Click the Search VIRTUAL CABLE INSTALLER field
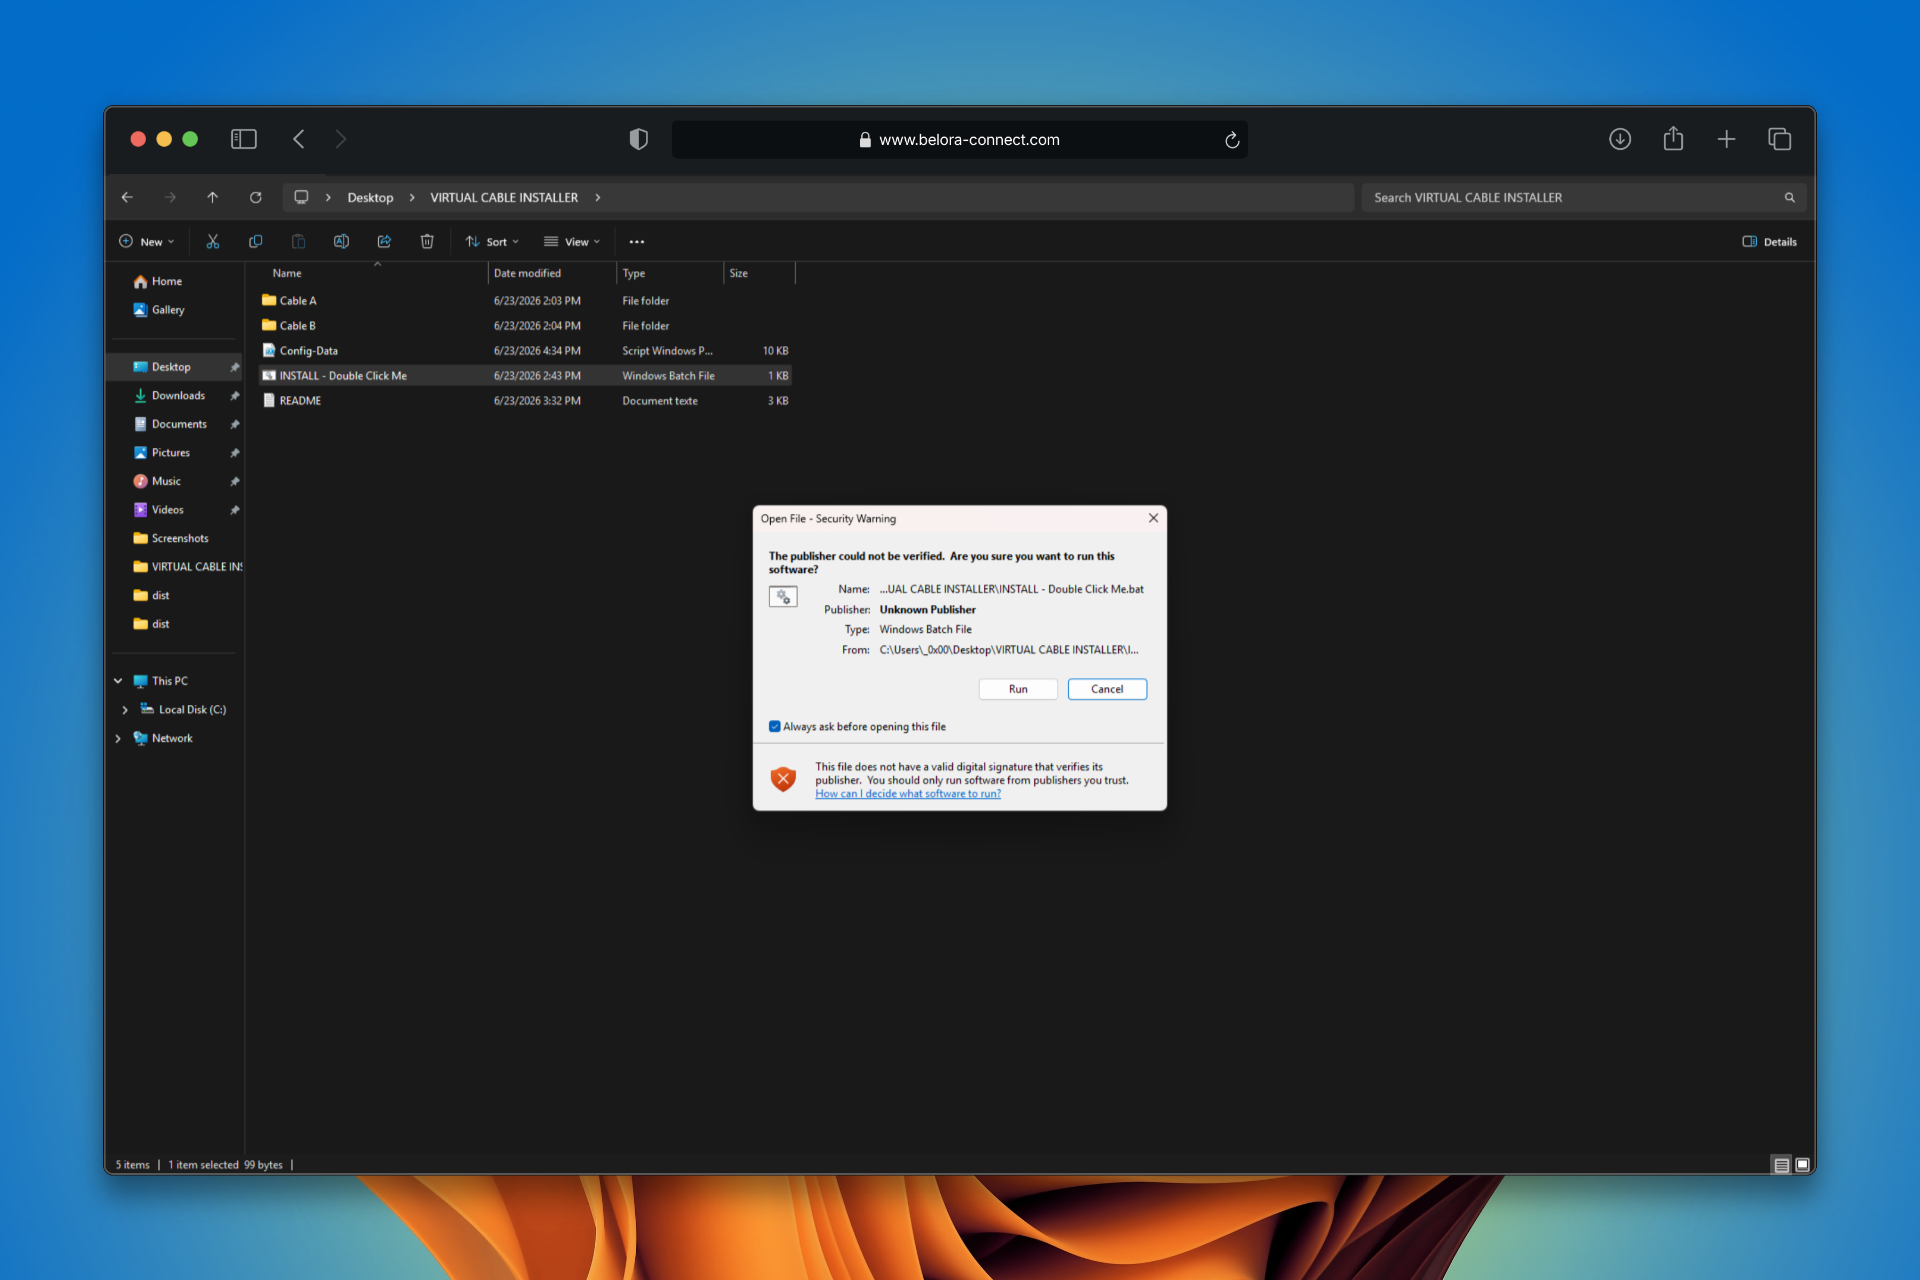Image resolution: width=1920 pixels, height=1280 pixels. (x=1585, y=197)
